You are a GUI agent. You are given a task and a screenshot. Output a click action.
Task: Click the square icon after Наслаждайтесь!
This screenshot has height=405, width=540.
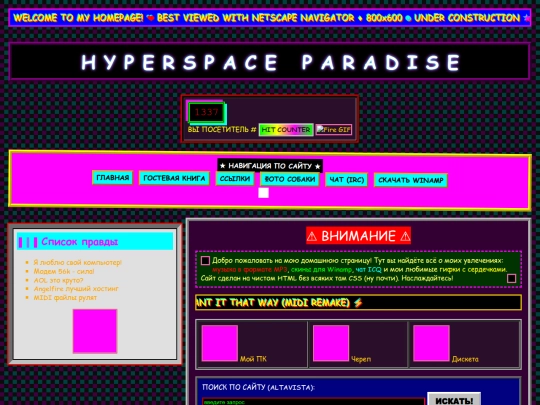coord(511,278)
